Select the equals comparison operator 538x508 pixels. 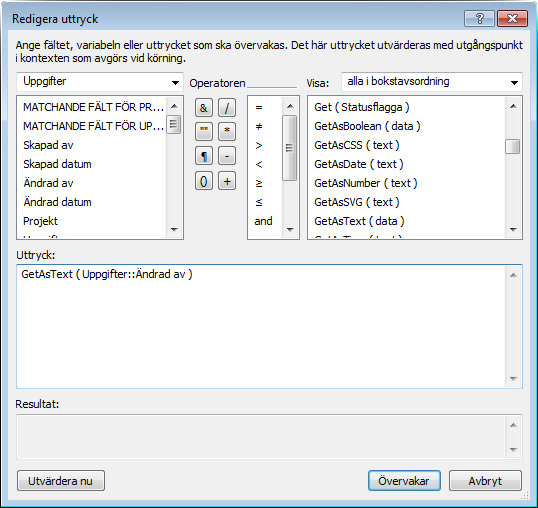tap(265, 107)
